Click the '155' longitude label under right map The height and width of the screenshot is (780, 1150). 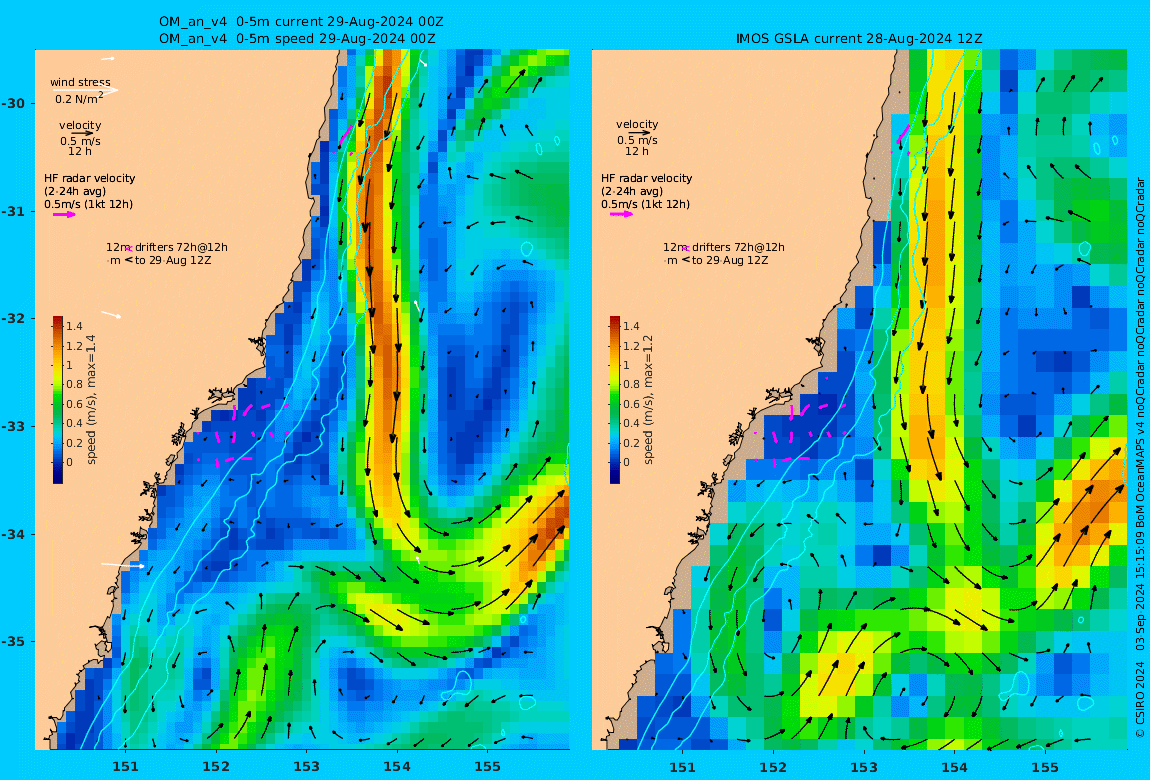pyautogui.click(x=1045, y=767)
